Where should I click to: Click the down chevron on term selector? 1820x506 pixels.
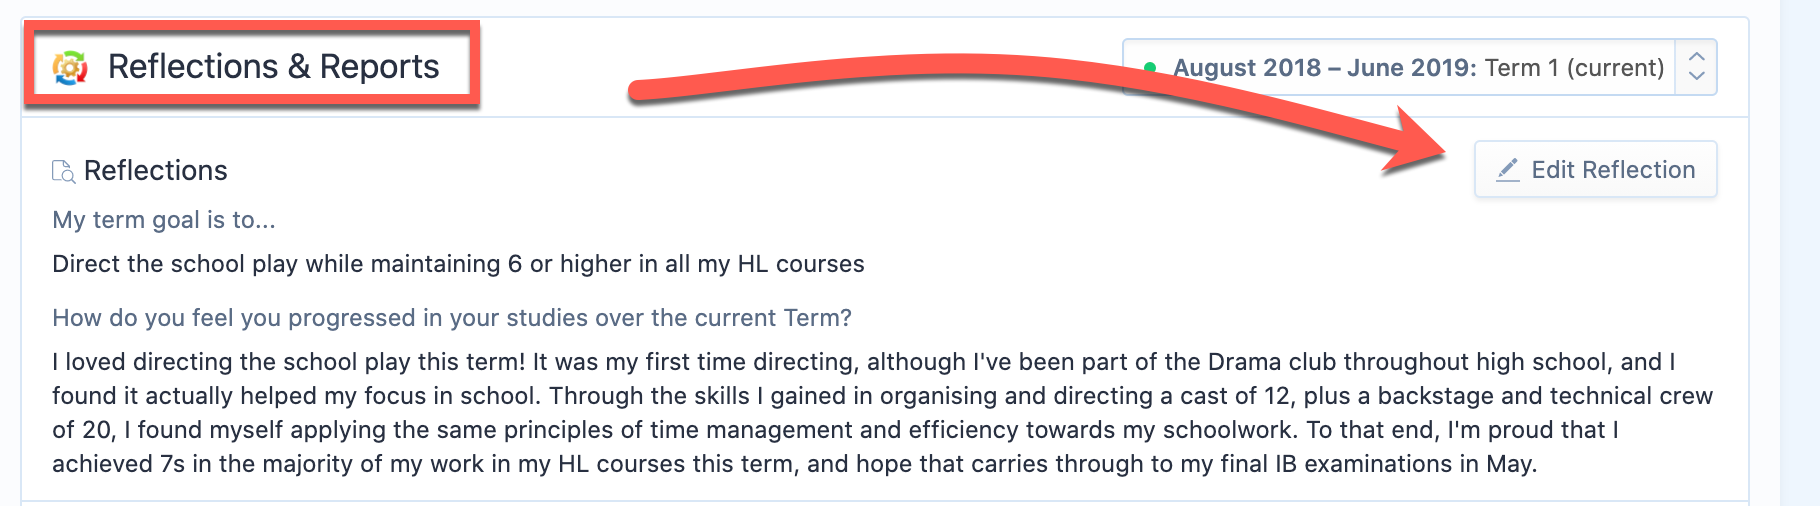coord(1696,78)
